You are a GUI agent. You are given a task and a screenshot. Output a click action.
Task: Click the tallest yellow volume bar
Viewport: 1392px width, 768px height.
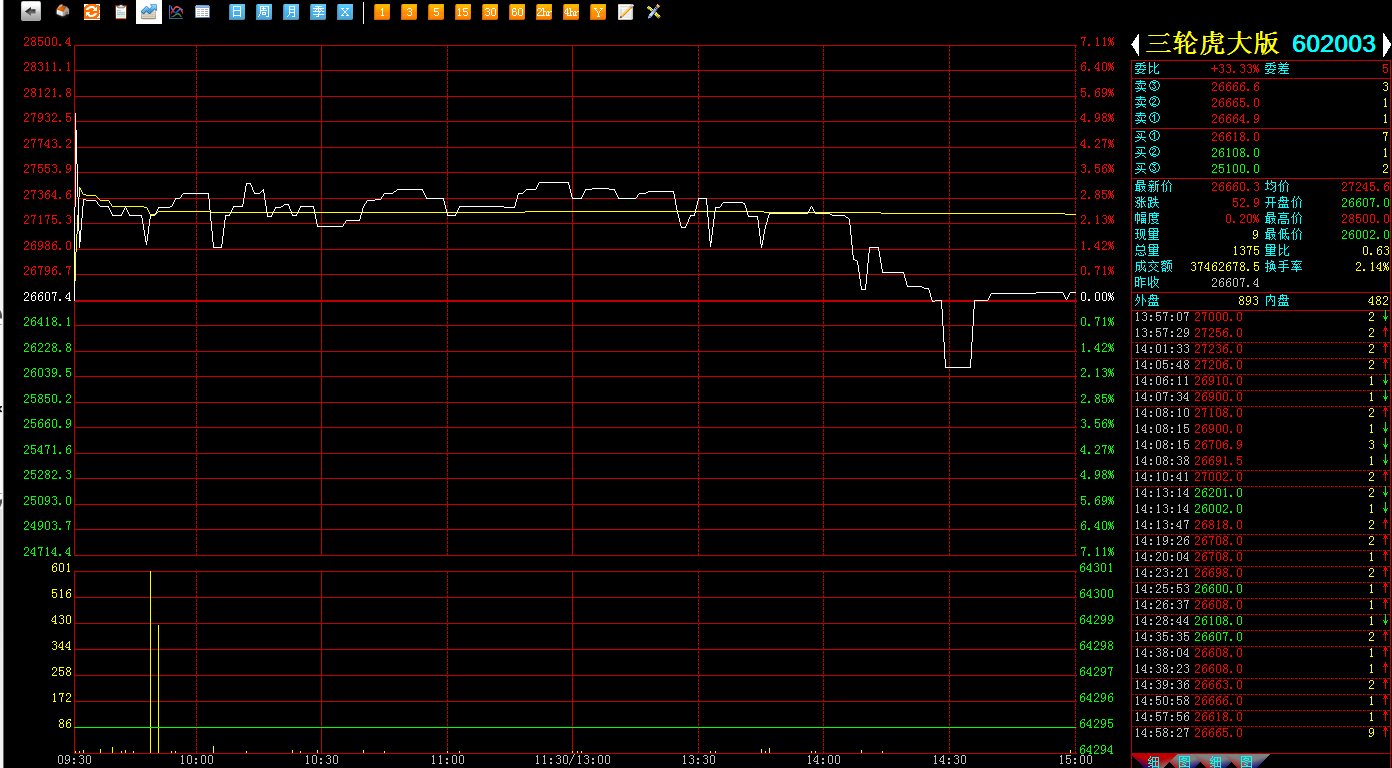(x=150, y=662)
